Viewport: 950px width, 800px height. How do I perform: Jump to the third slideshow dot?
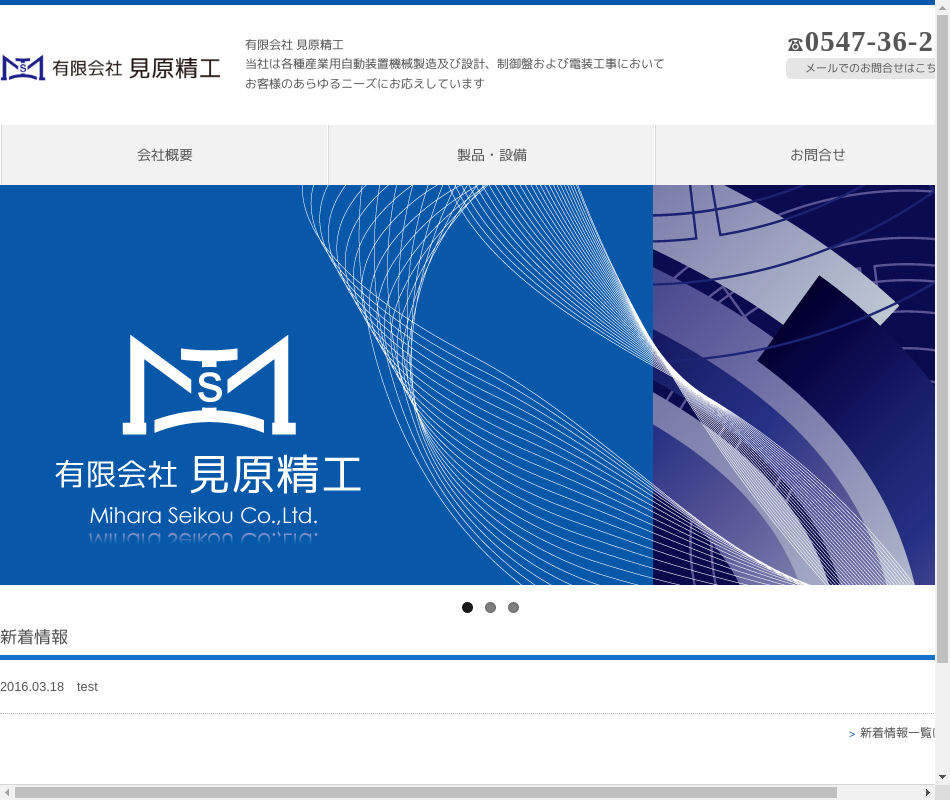[x=513, y=607]
